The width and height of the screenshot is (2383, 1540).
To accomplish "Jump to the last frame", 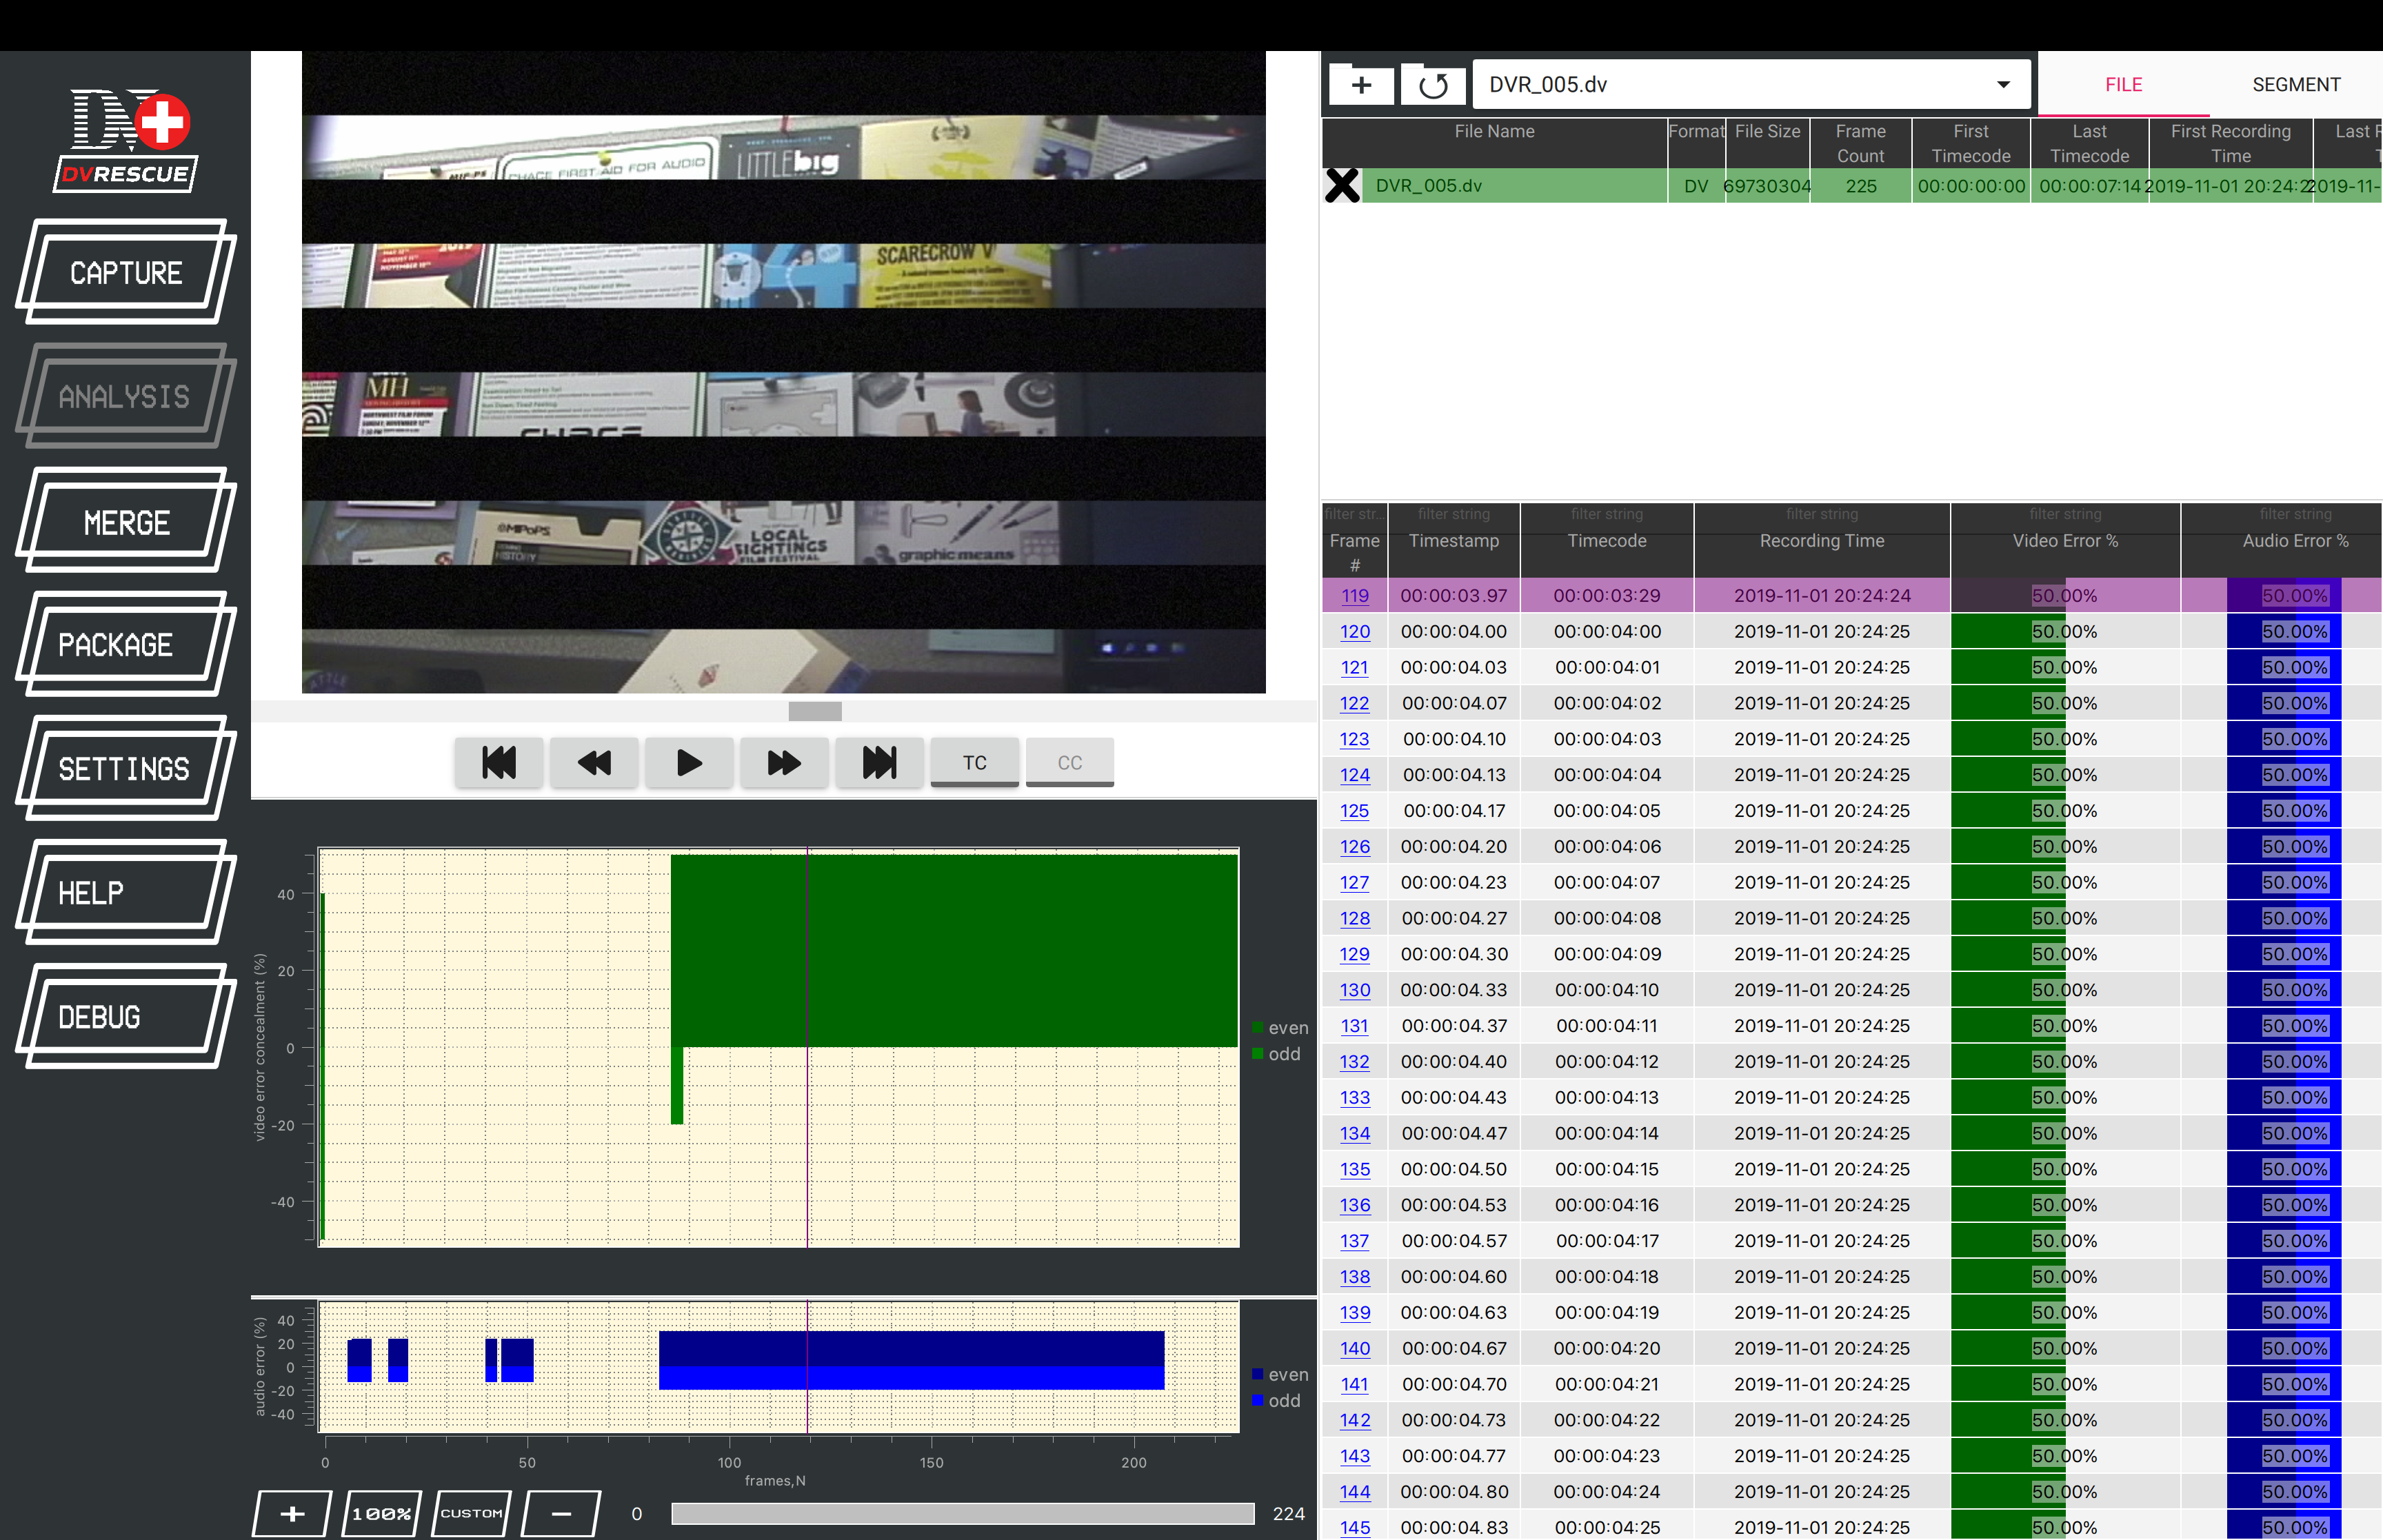I will point(879,763).
